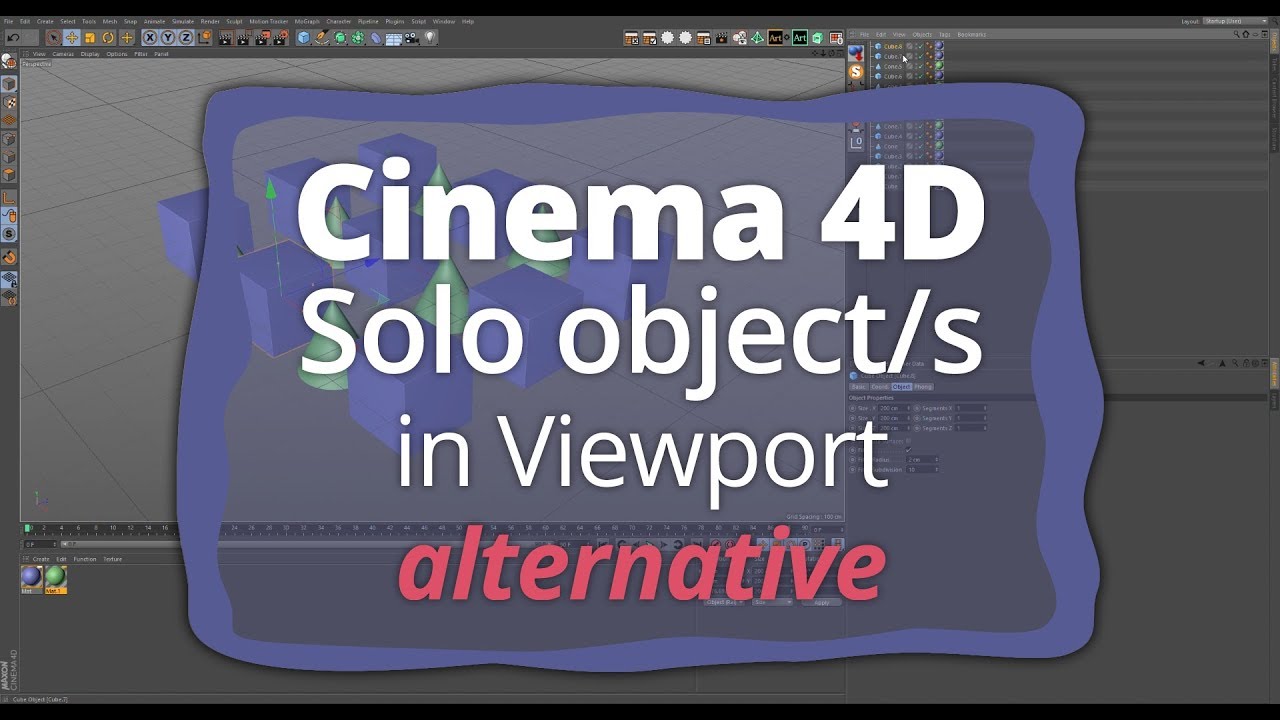This screenshot has width=1280, height=720.
Task: Select Cube.8 in the Object Manager
Action: click(893, 46)
